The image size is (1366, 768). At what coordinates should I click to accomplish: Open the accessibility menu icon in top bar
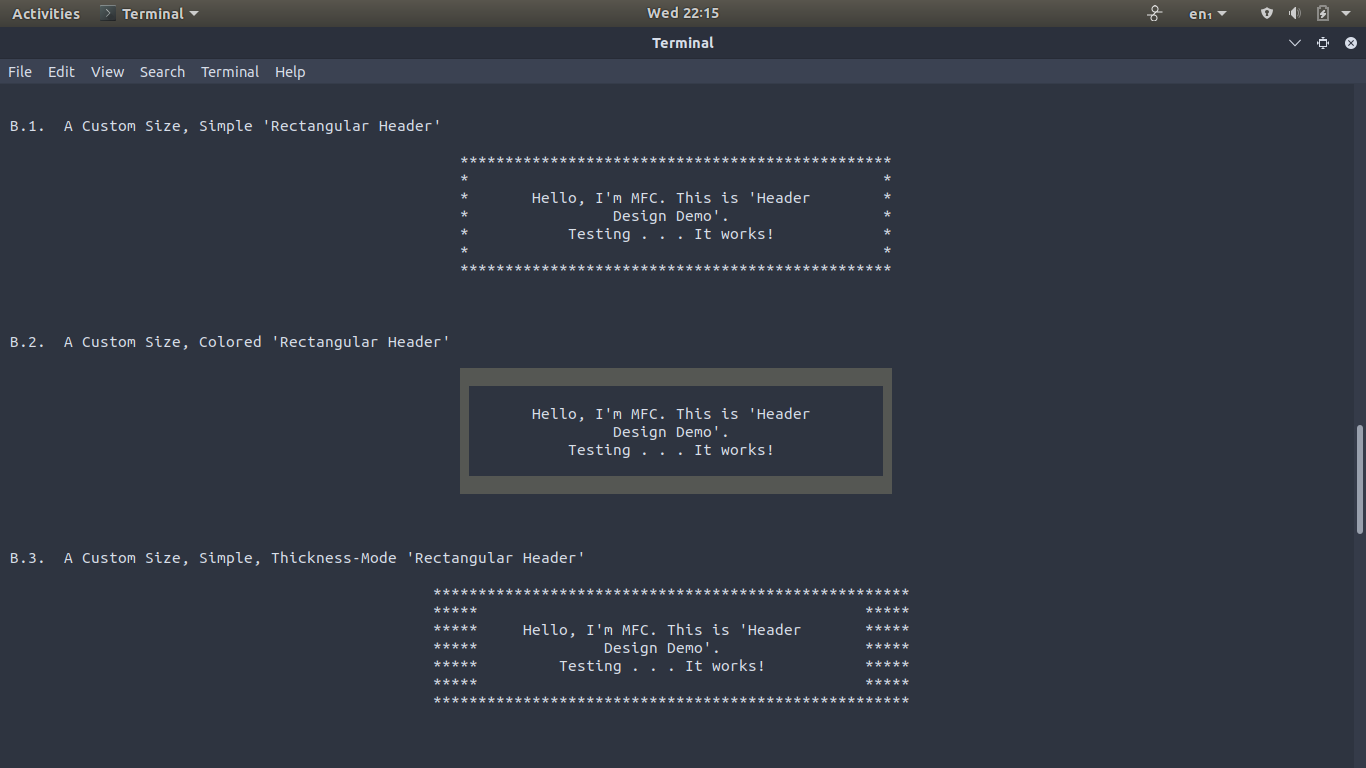point(1154,13)
